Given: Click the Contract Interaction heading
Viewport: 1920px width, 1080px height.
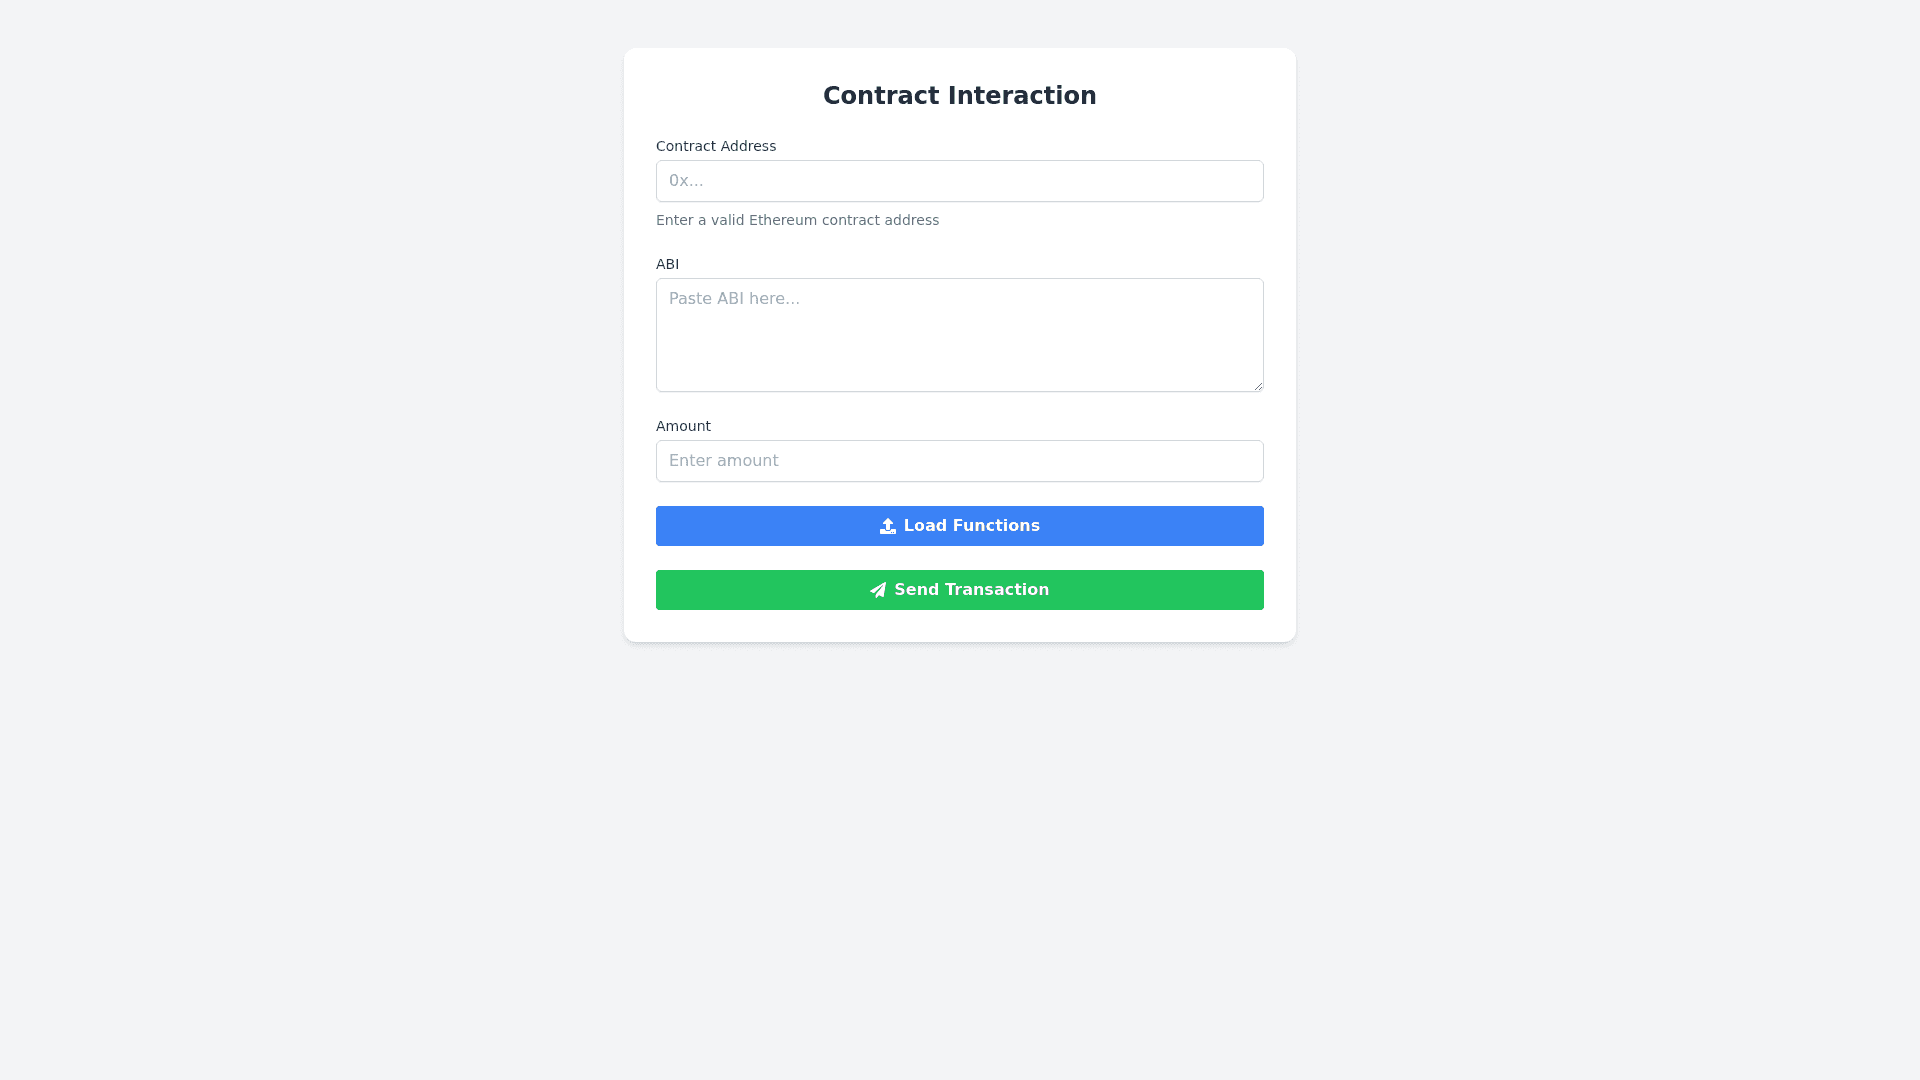Looking at the screenshot, I should [x=960, y=96].
